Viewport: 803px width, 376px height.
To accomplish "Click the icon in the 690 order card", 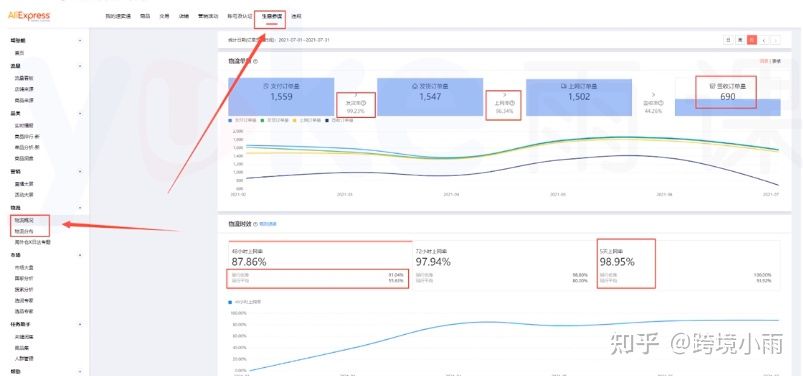I will tap(712, 86).
